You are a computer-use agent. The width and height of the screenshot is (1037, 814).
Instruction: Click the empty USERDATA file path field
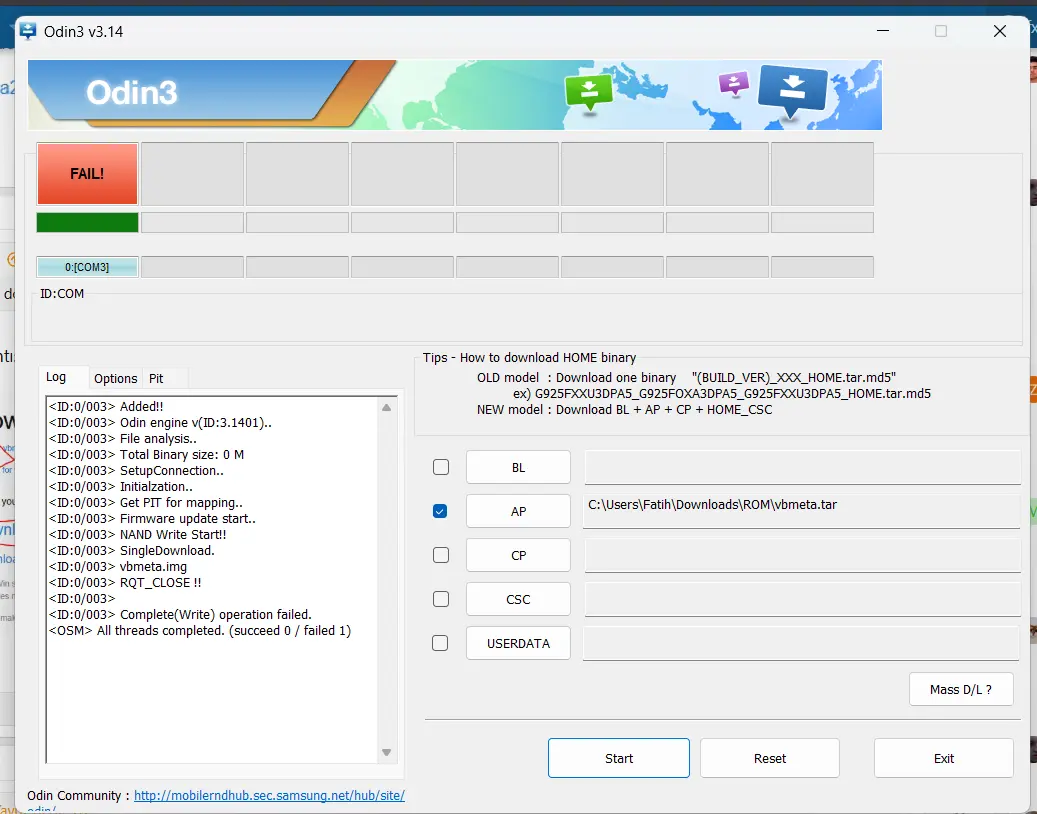[x=802, y=643]
